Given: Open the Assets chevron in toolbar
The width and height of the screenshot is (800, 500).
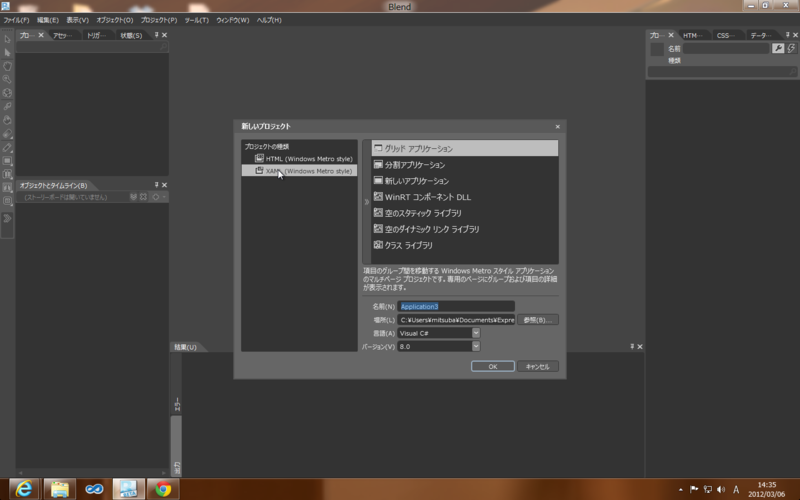Looking at the screenshot, I should click(x=7, y=218).
